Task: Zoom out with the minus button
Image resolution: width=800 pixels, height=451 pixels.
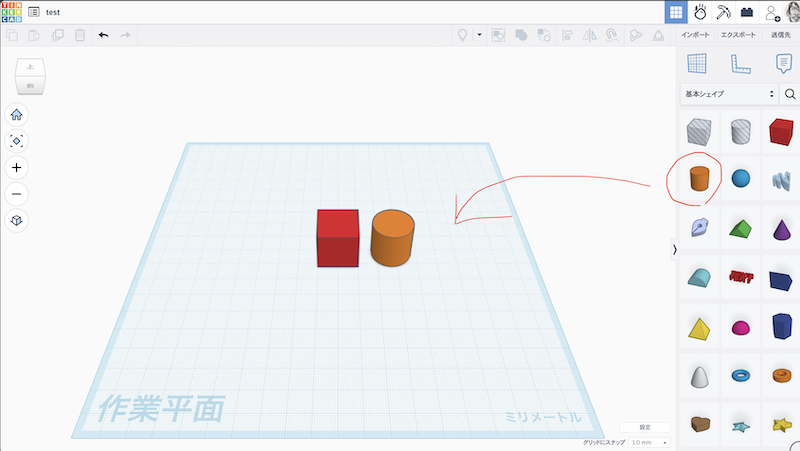Action: [16, 193]
